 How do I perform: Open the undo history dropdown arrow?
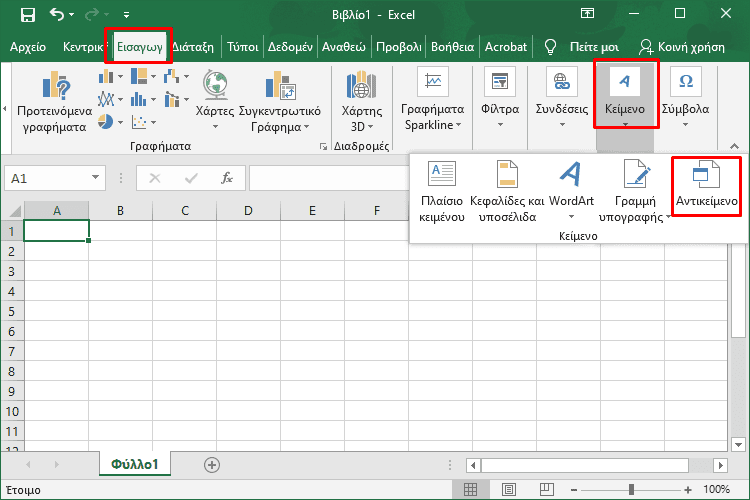(72, 15)
